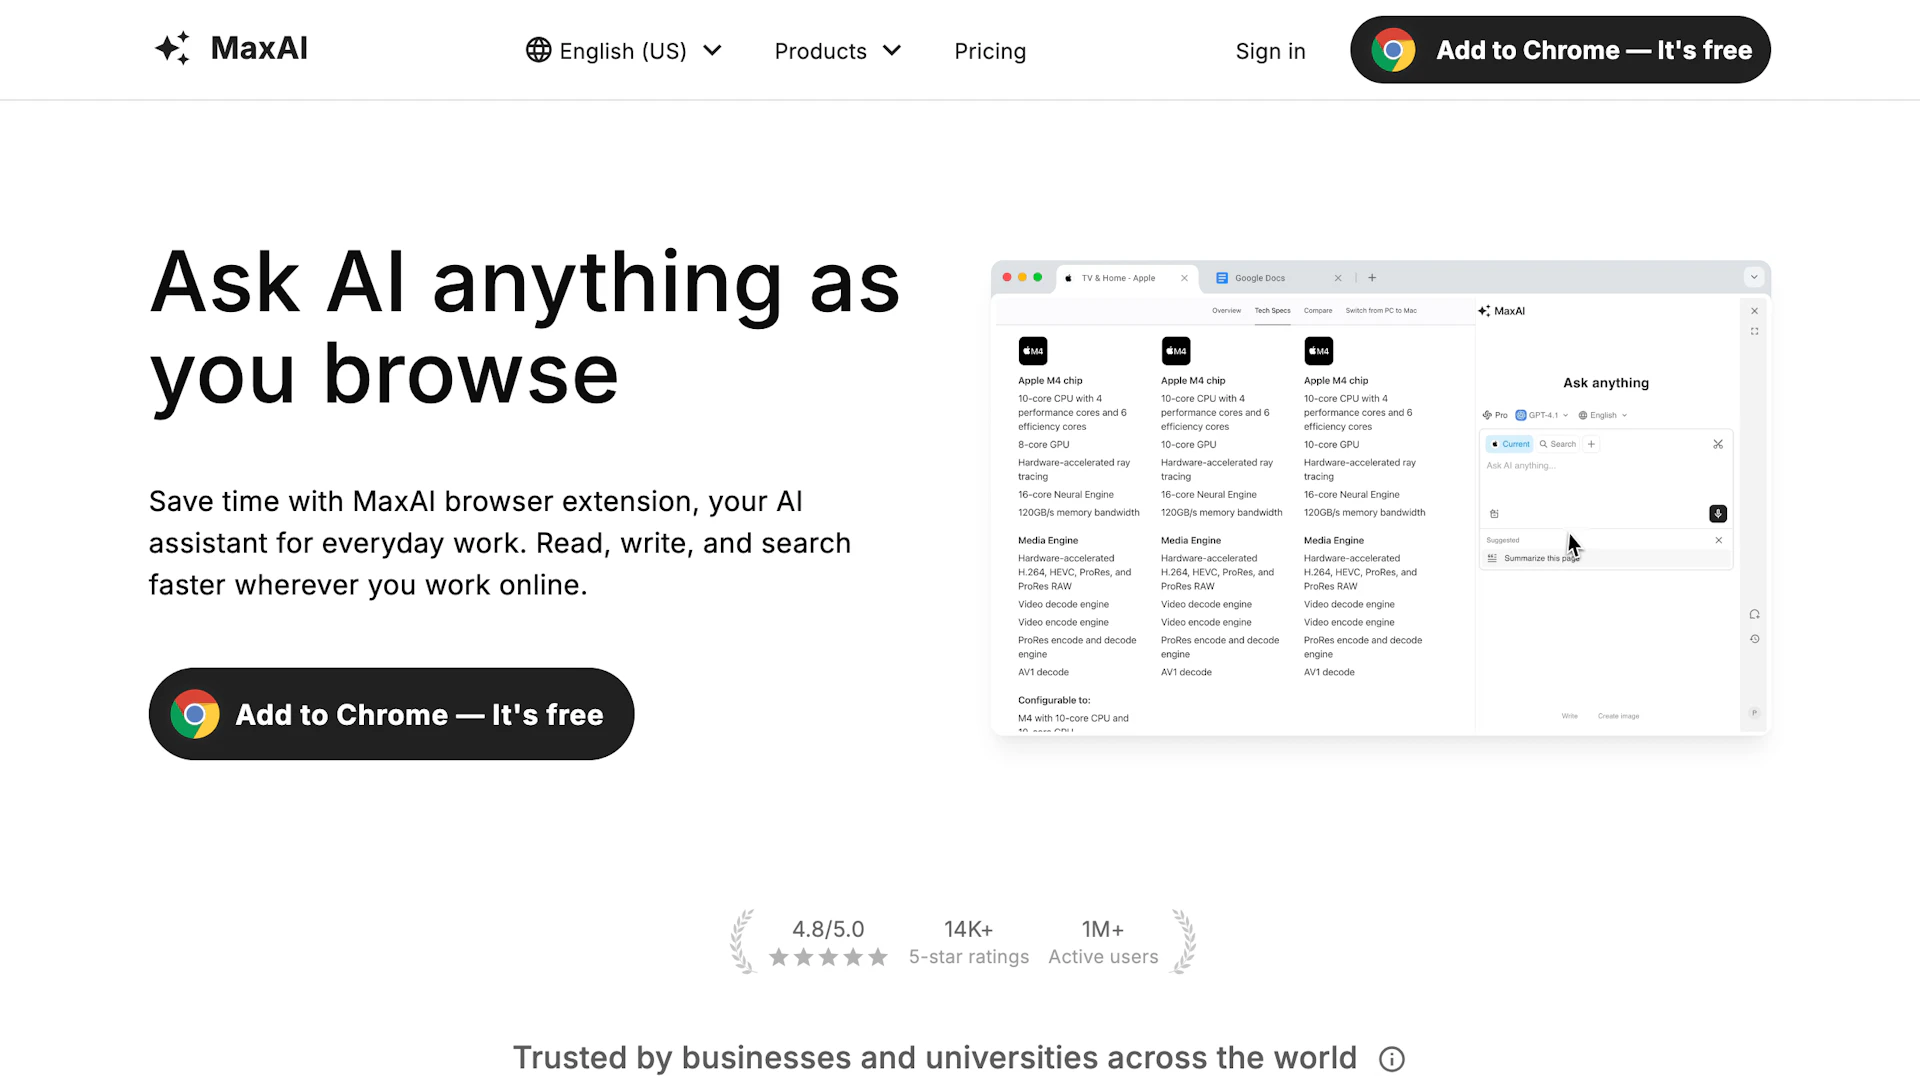The height and width of the screenshot is (1084, 1920).
Task: Click header Add to Chrome button
Action: [x=1560, y=50]
